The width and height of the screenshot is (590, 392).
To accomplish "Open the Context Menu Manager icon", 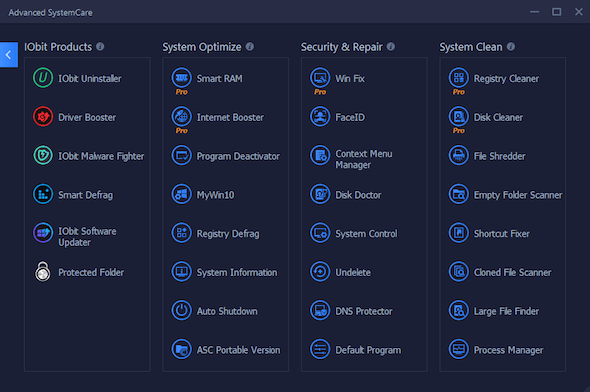I will 320,155.
